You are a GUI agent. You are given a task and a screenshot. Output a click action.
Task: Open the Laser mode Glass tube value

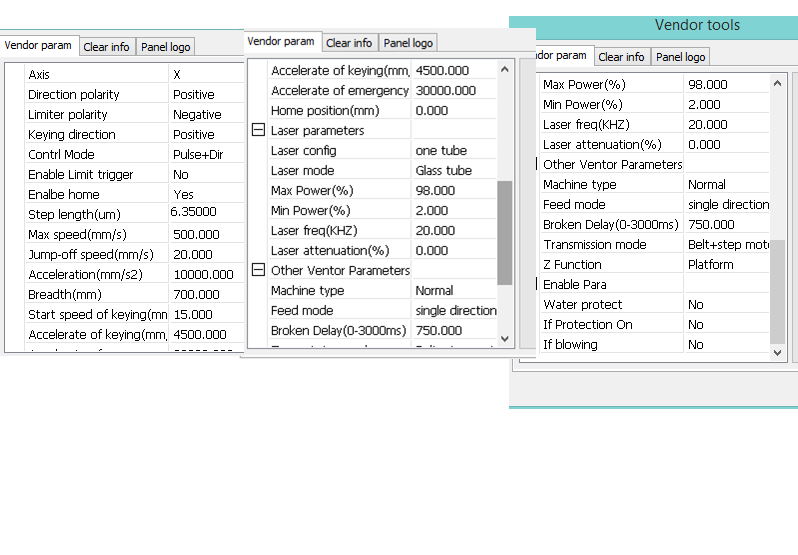coord(453,171)
